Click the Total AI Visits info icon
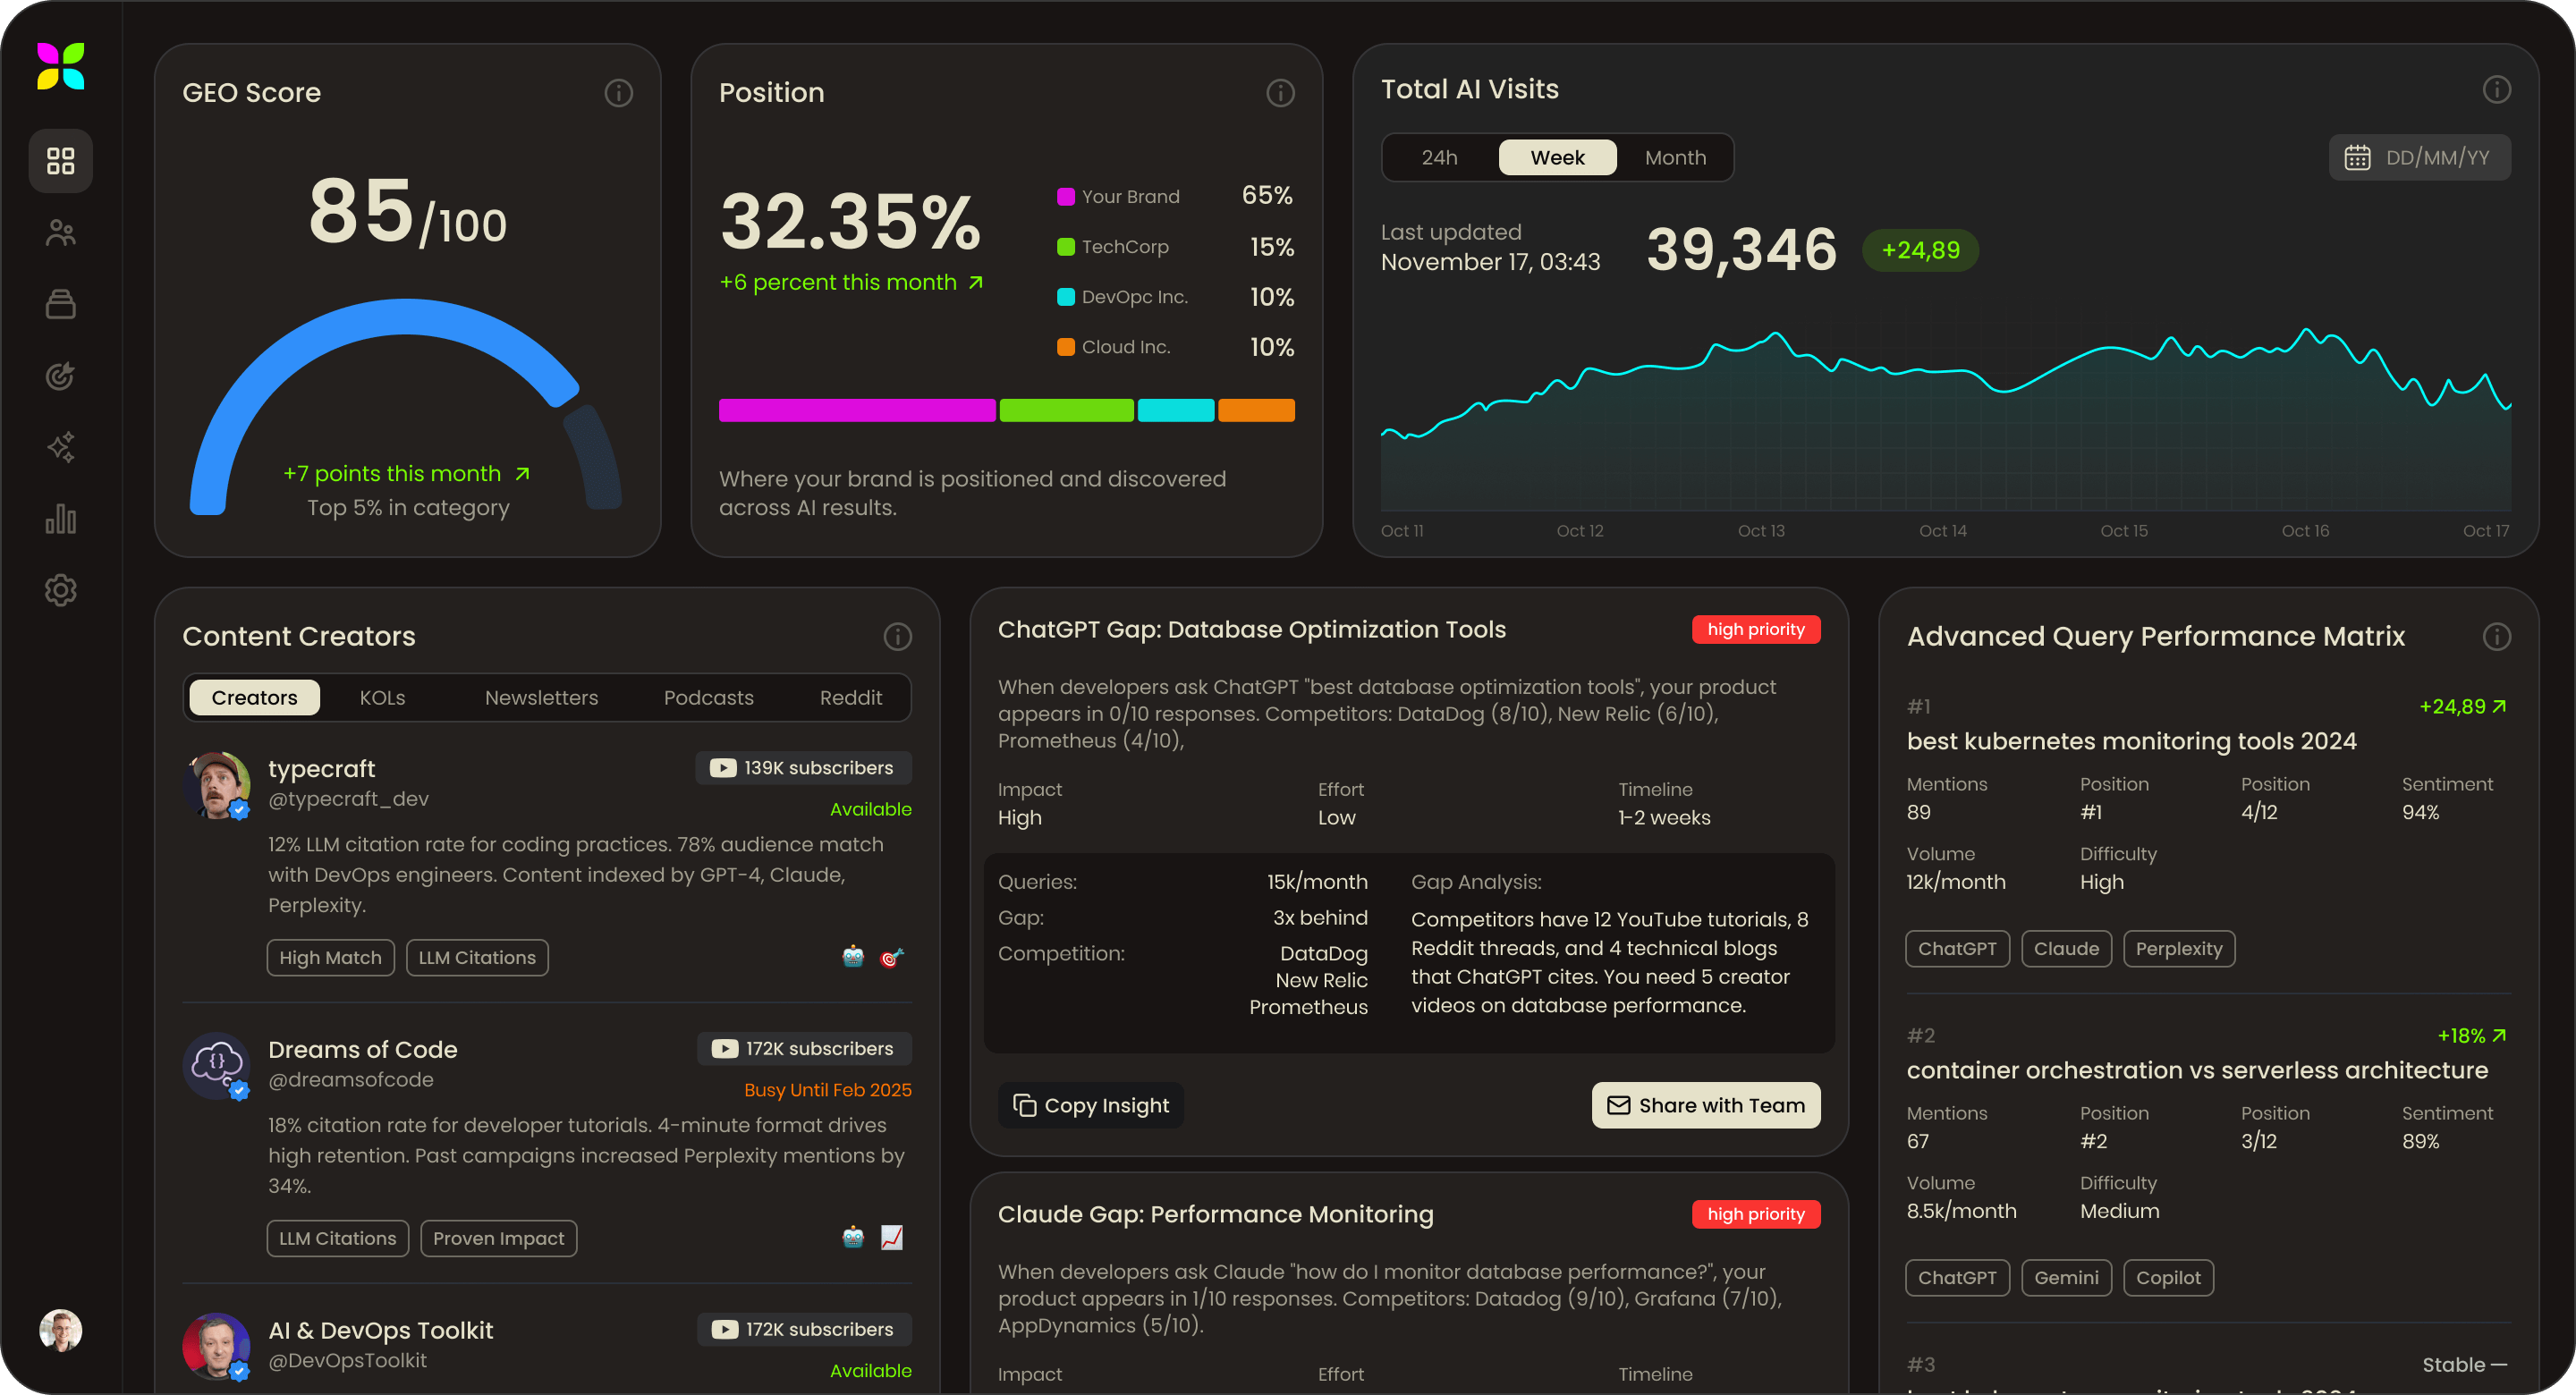The width and height of the screenshot is (2576, 1395). tap(2496, 90)
